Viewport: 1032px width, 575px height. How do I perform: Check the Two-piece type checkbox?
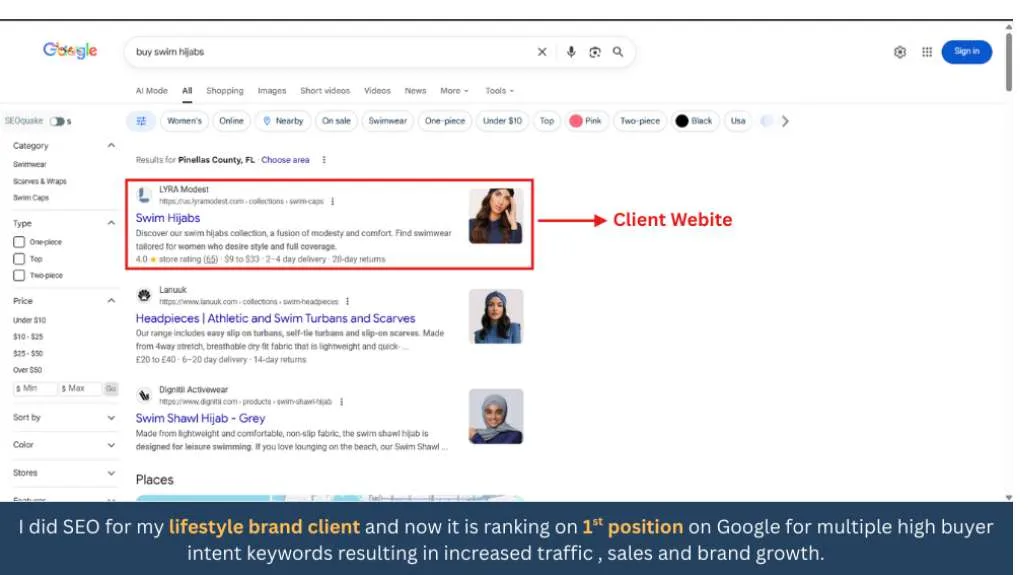click(x=19, y=275)
